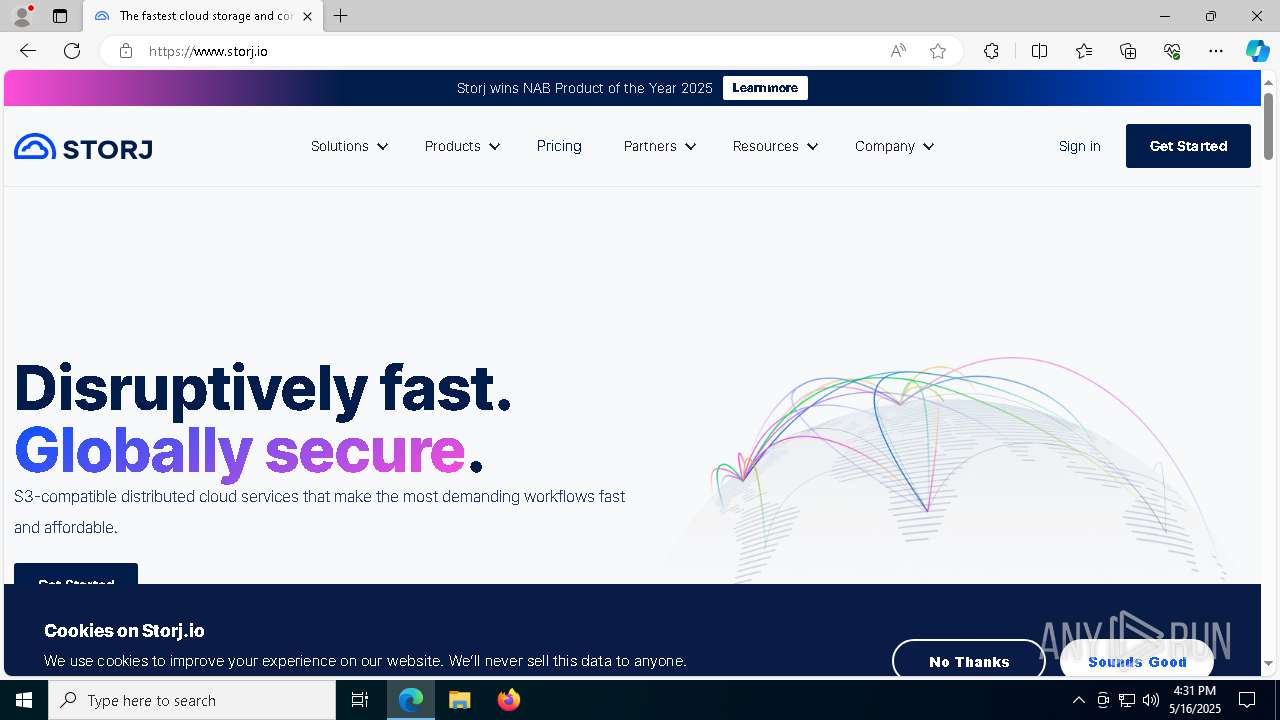Expand the Solutions menu
The width and height of the screenshot is (1280, 720).
349,146
